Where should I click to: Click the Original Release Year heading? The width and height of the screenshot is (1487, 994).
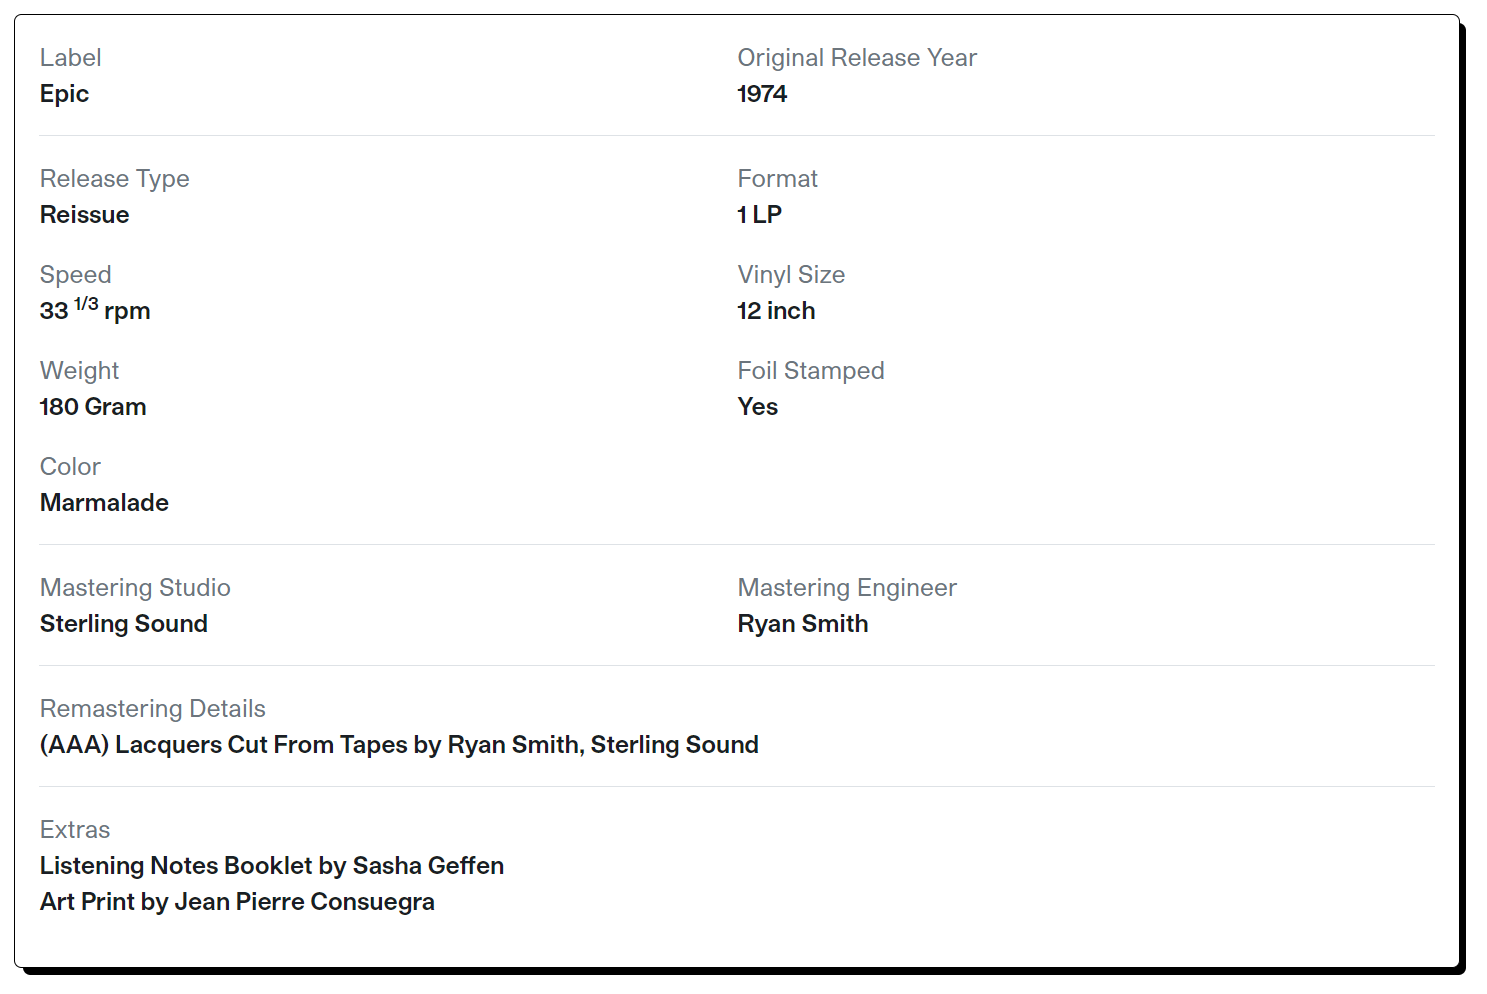click(x=857, y=58)
